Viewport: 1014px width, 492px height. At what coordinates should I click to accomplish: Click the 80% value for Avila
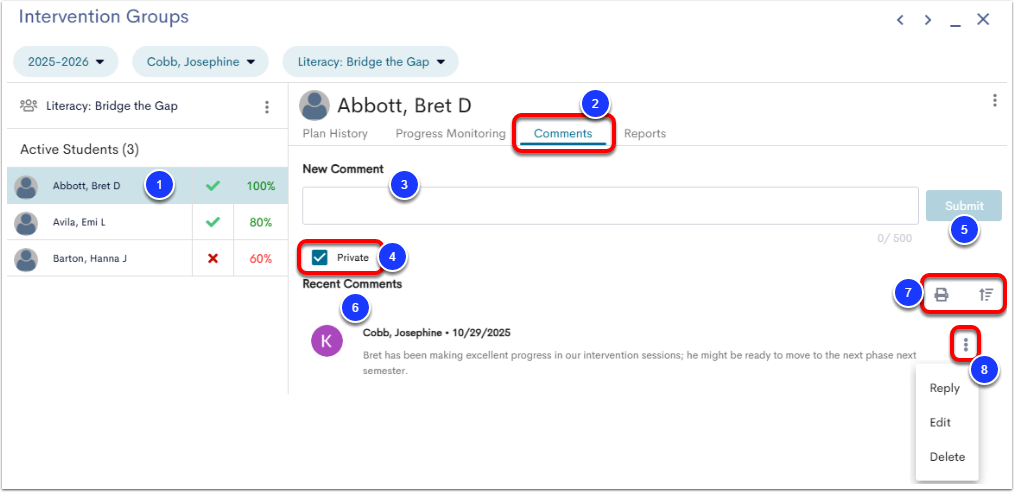click(x=261, y=222)
